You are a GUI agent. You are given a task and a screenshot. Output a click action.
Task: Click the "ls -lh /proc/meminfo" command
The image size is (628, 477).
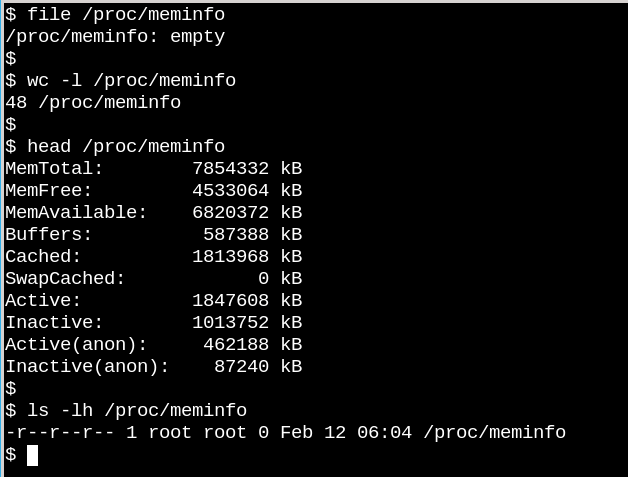pyautogui.click(x=136, y=411)
